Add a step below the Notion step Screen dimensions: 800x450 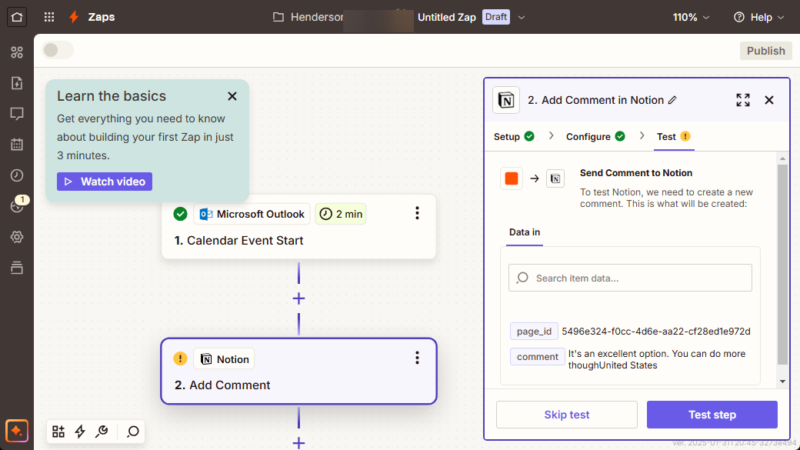[x=299, y=442]
